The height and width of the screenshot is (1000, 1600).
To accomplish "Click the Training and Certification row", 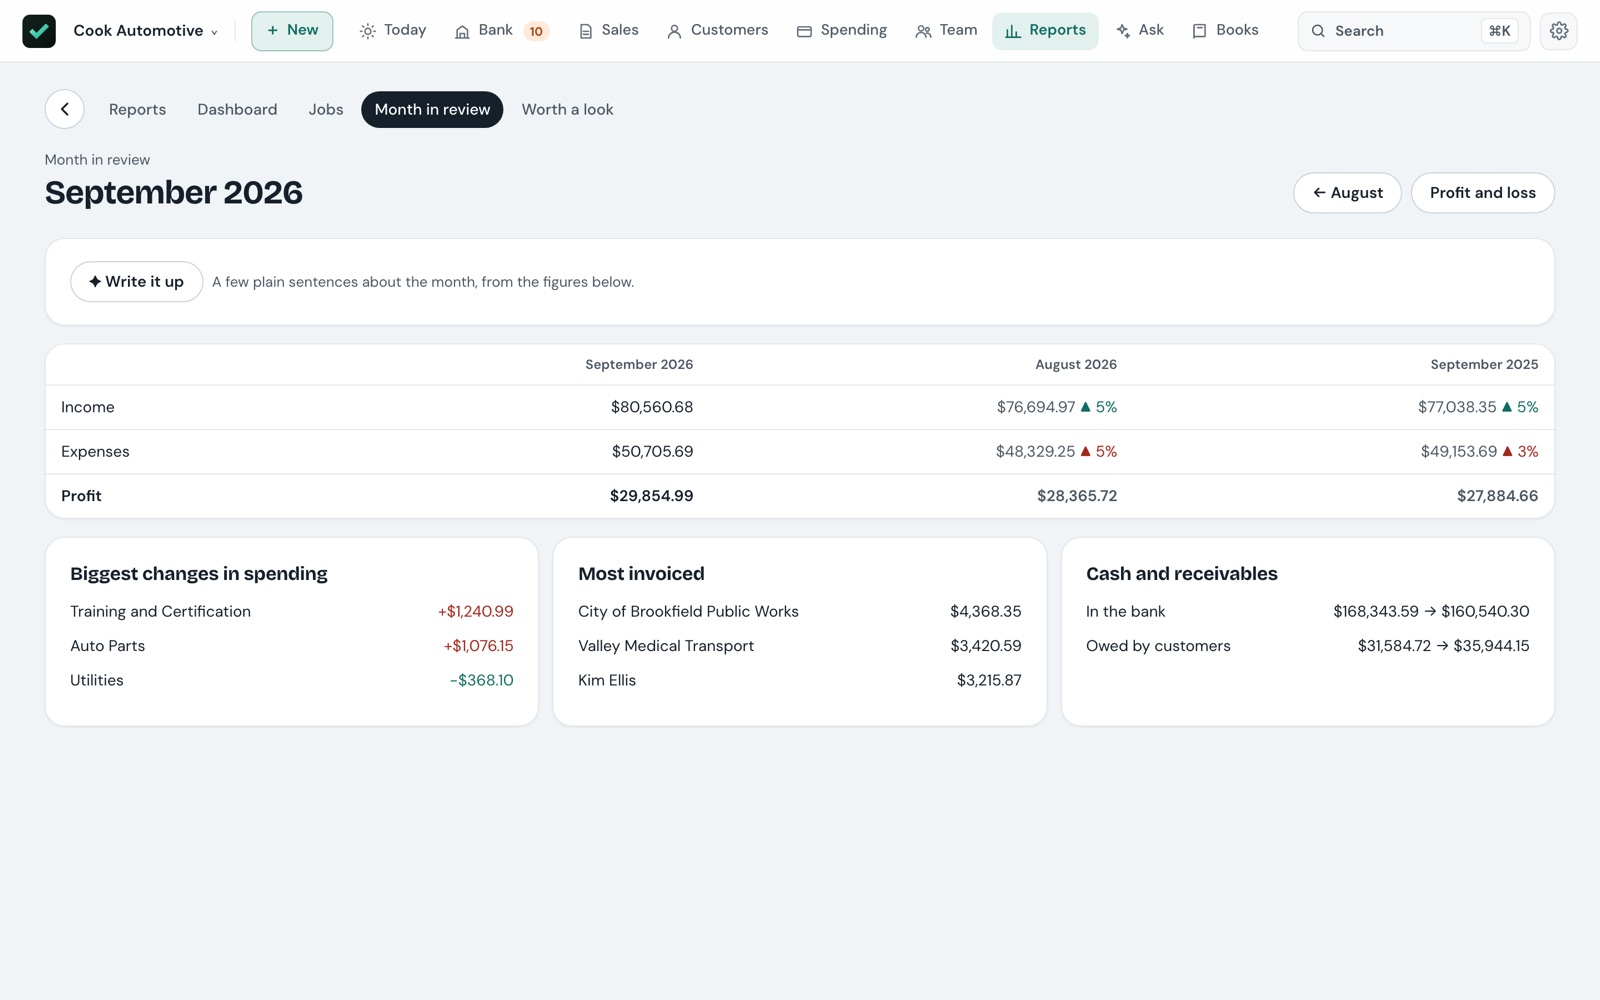I will (x=291, y=612).
